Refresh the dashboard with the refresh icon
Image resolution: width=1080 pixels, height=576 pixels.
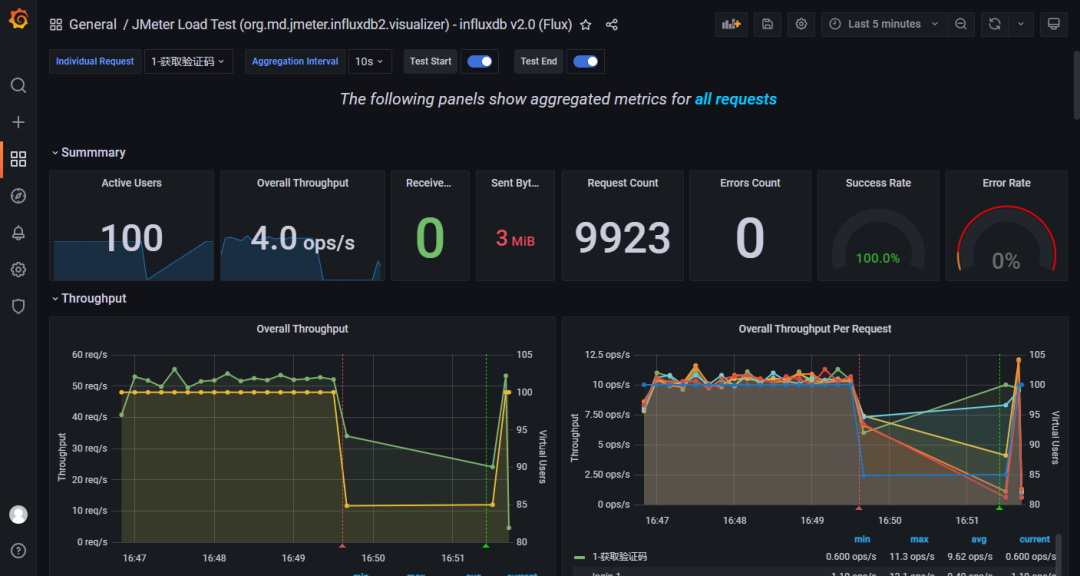[993, 23]
